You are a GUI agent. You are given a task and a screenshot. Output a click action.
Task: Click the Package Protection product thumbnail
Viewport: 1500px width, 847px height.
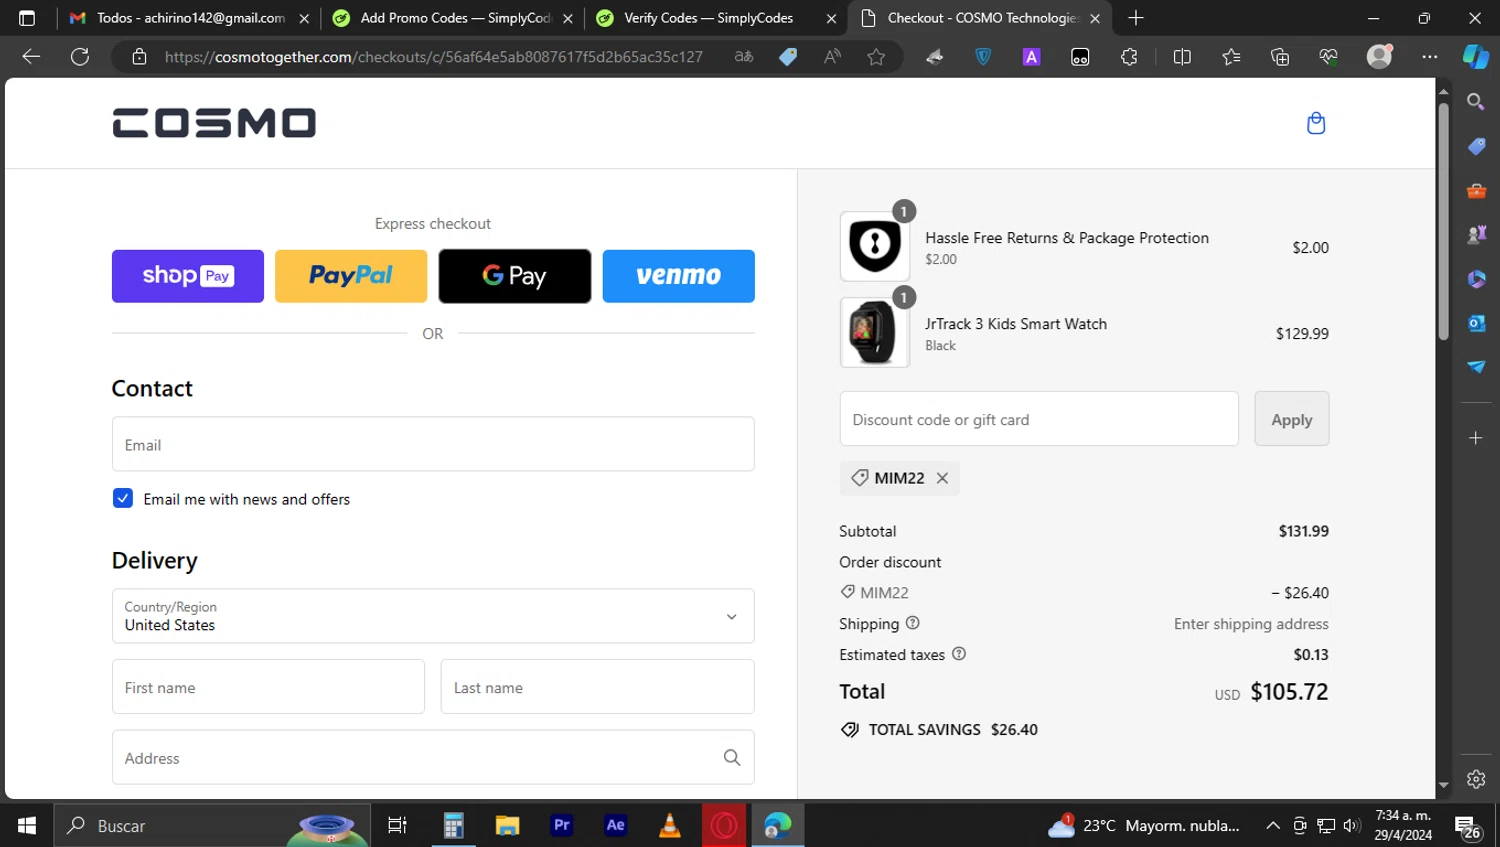click(875, 246)
